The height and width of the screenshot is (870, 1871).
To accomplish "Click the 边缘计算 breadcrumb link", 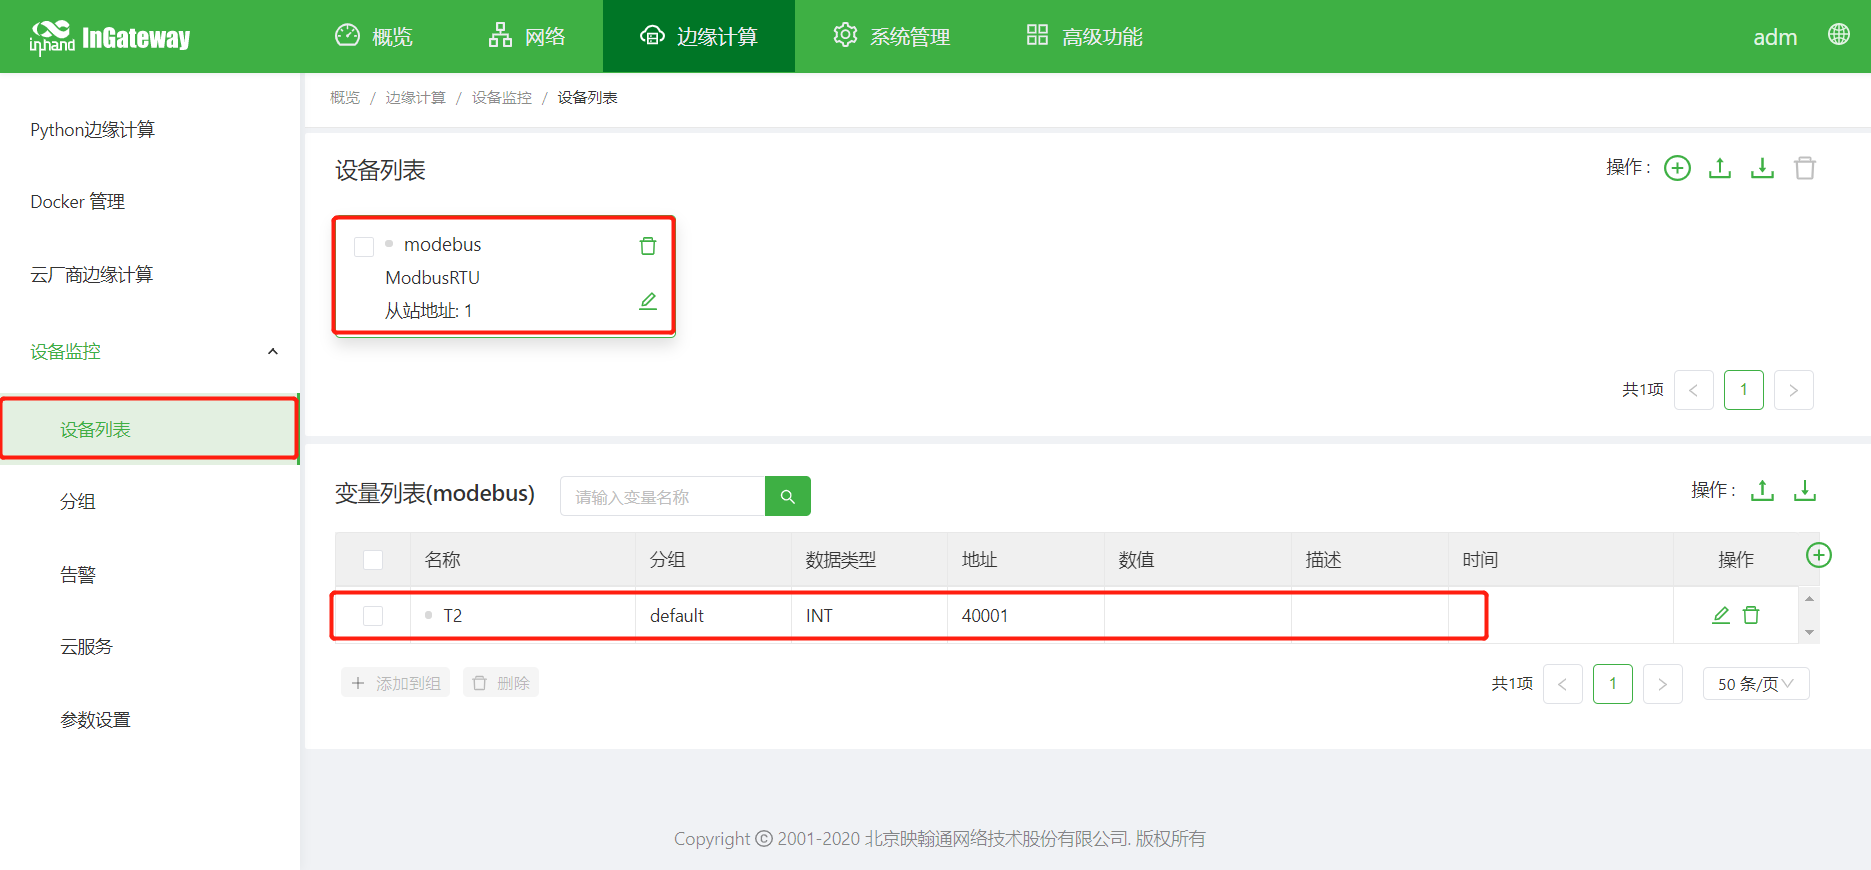I will [415, 98].
